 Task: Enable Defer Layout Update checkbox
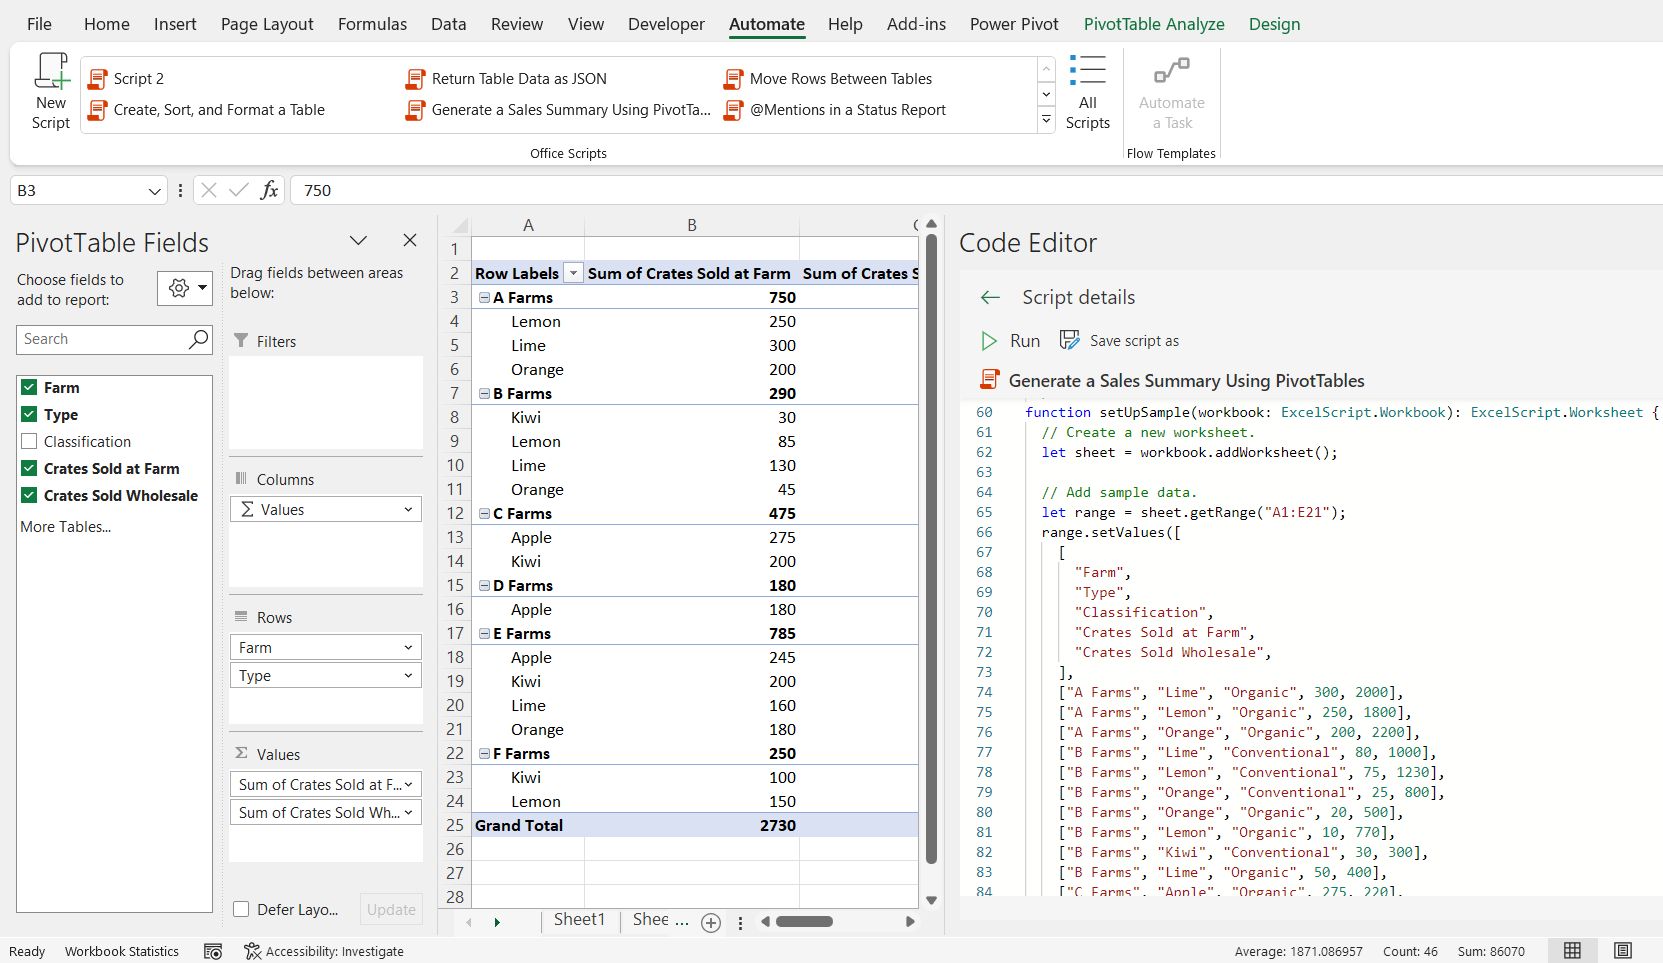[241, 909]
